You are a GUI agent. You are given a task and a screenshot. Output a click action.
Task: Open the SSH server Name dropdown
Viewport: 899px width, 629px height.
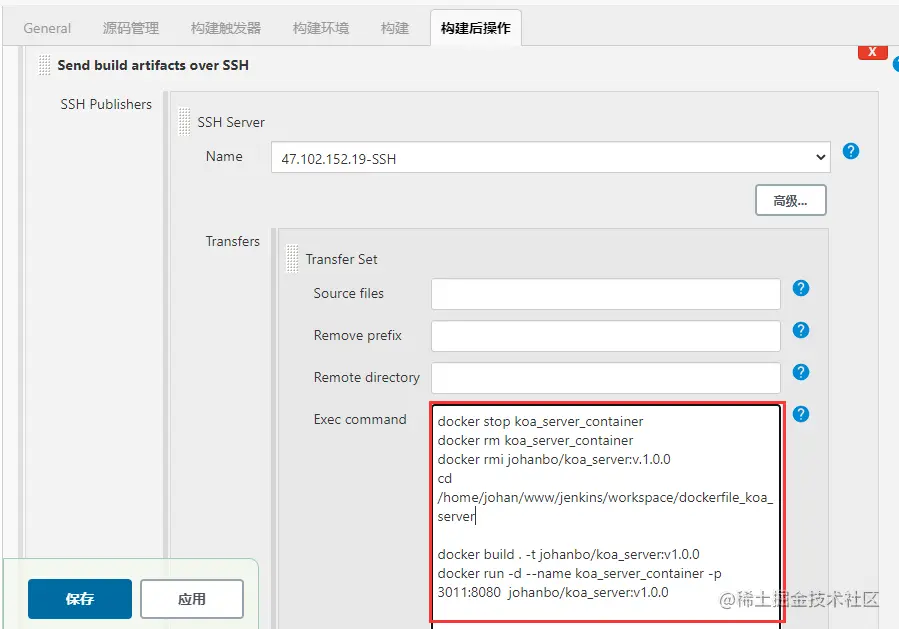(819, 157)
